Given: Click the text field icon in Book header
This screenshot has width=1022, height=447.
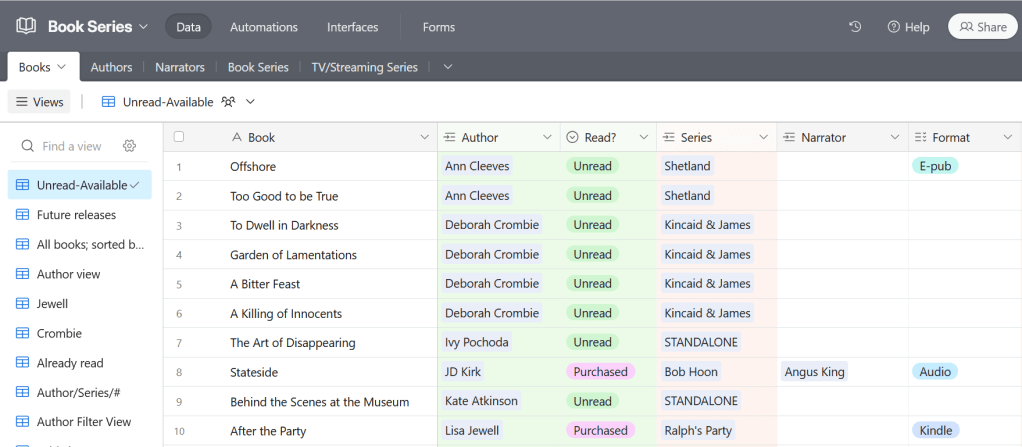Looking at the screenshot, I should tap(237, 137).
